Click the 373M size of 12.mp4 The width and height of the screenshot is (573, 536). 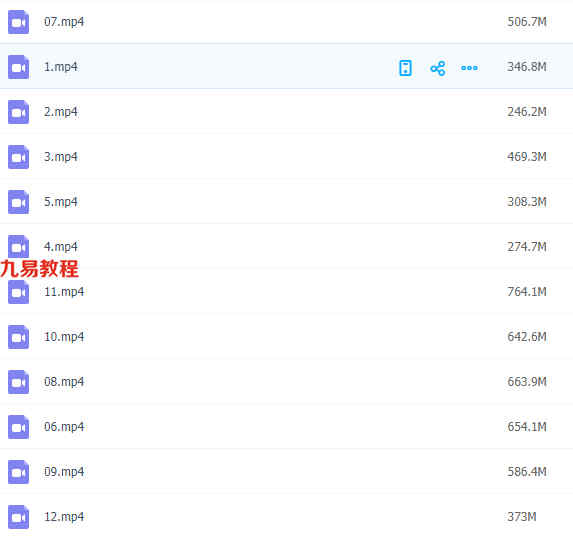[x=521, y=517]
